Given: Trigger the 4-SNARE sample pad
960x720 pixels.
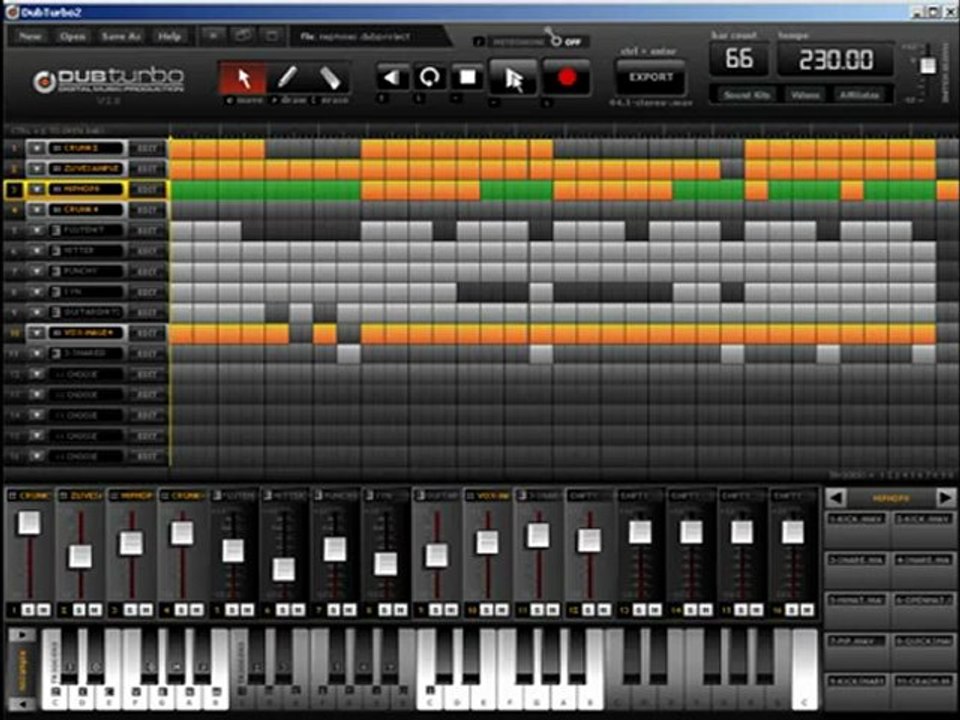Looking at the screenshot, I should tap(923, 569).
